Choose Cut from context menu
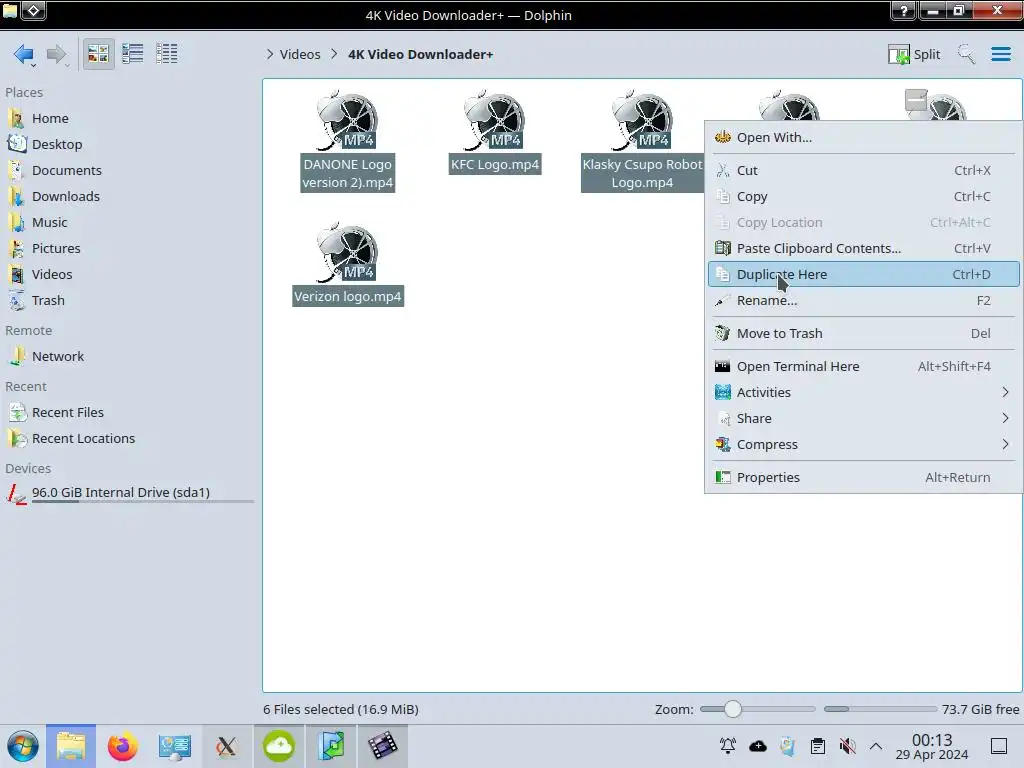 point(863,170)
